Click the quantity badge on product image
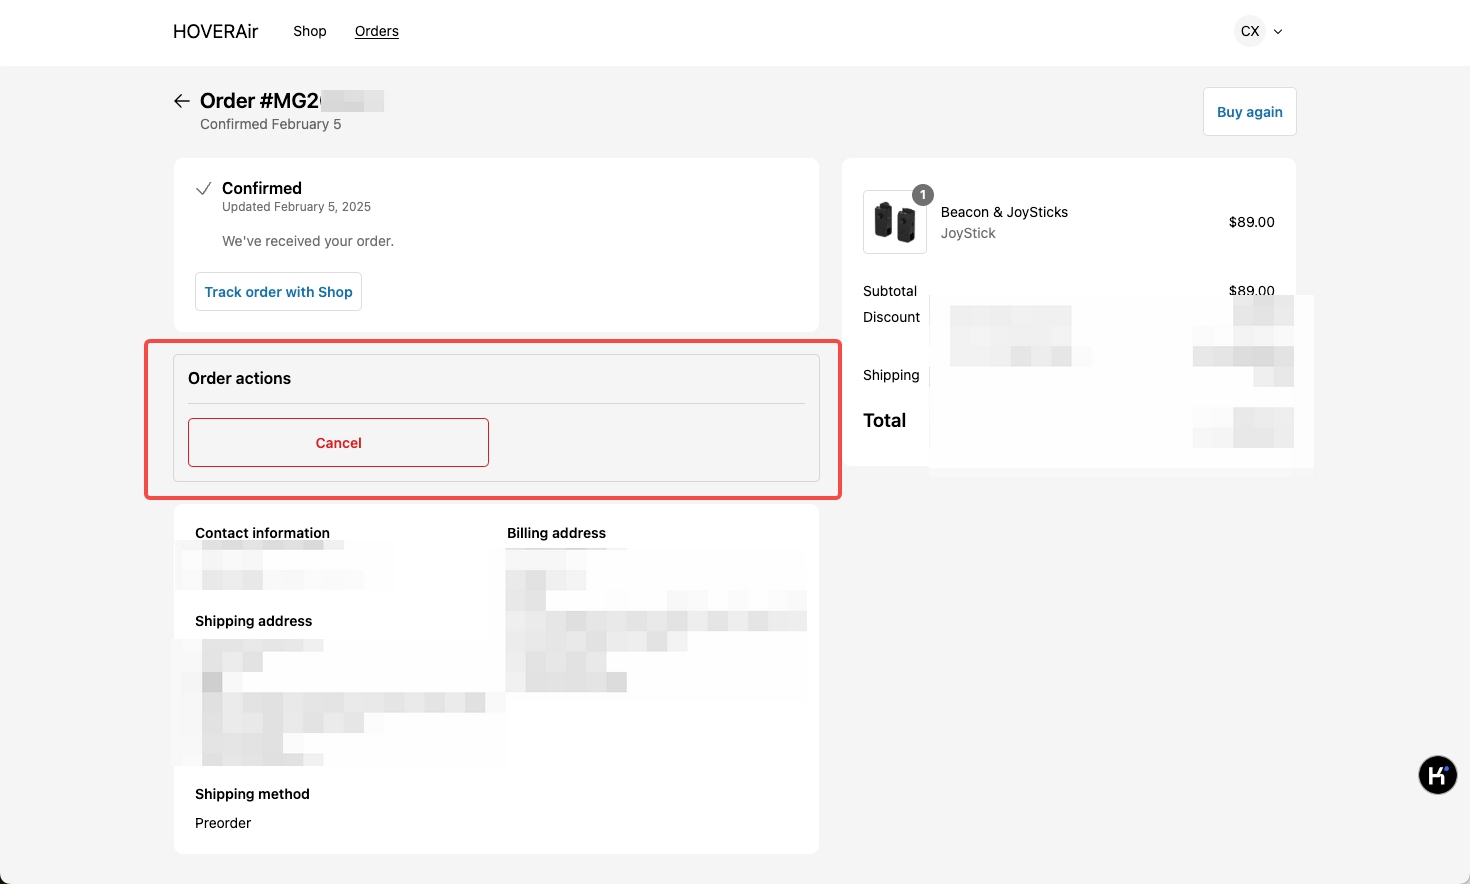Viewport: 1470px width, 884px height. 923,195
